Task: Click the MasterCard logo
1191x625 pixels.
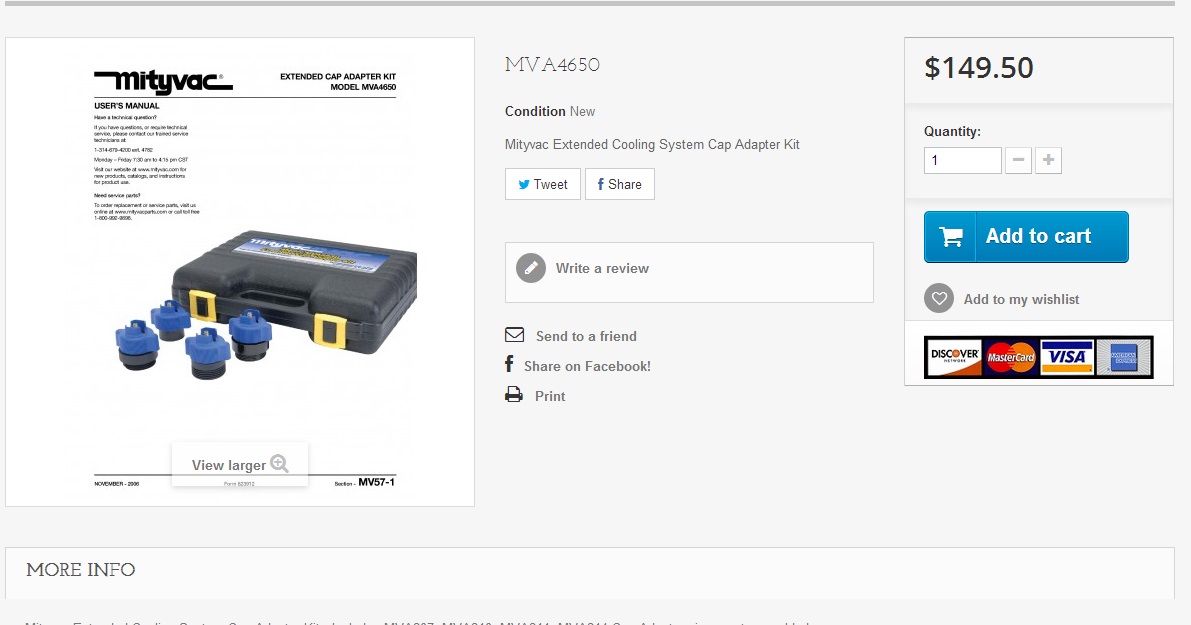Action: pyautogui.click(x=1010, y=357)
